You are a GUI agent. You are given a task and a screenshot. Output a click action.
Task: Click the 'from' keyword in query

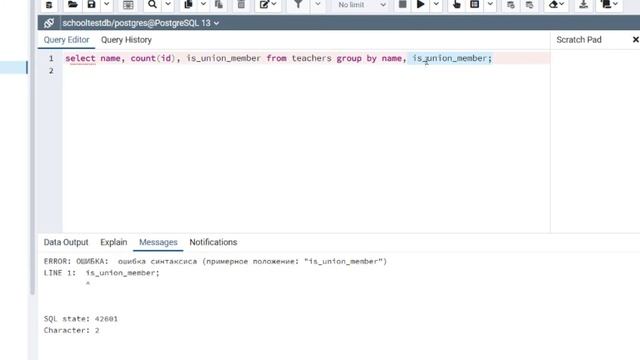[x=276, y=58]
